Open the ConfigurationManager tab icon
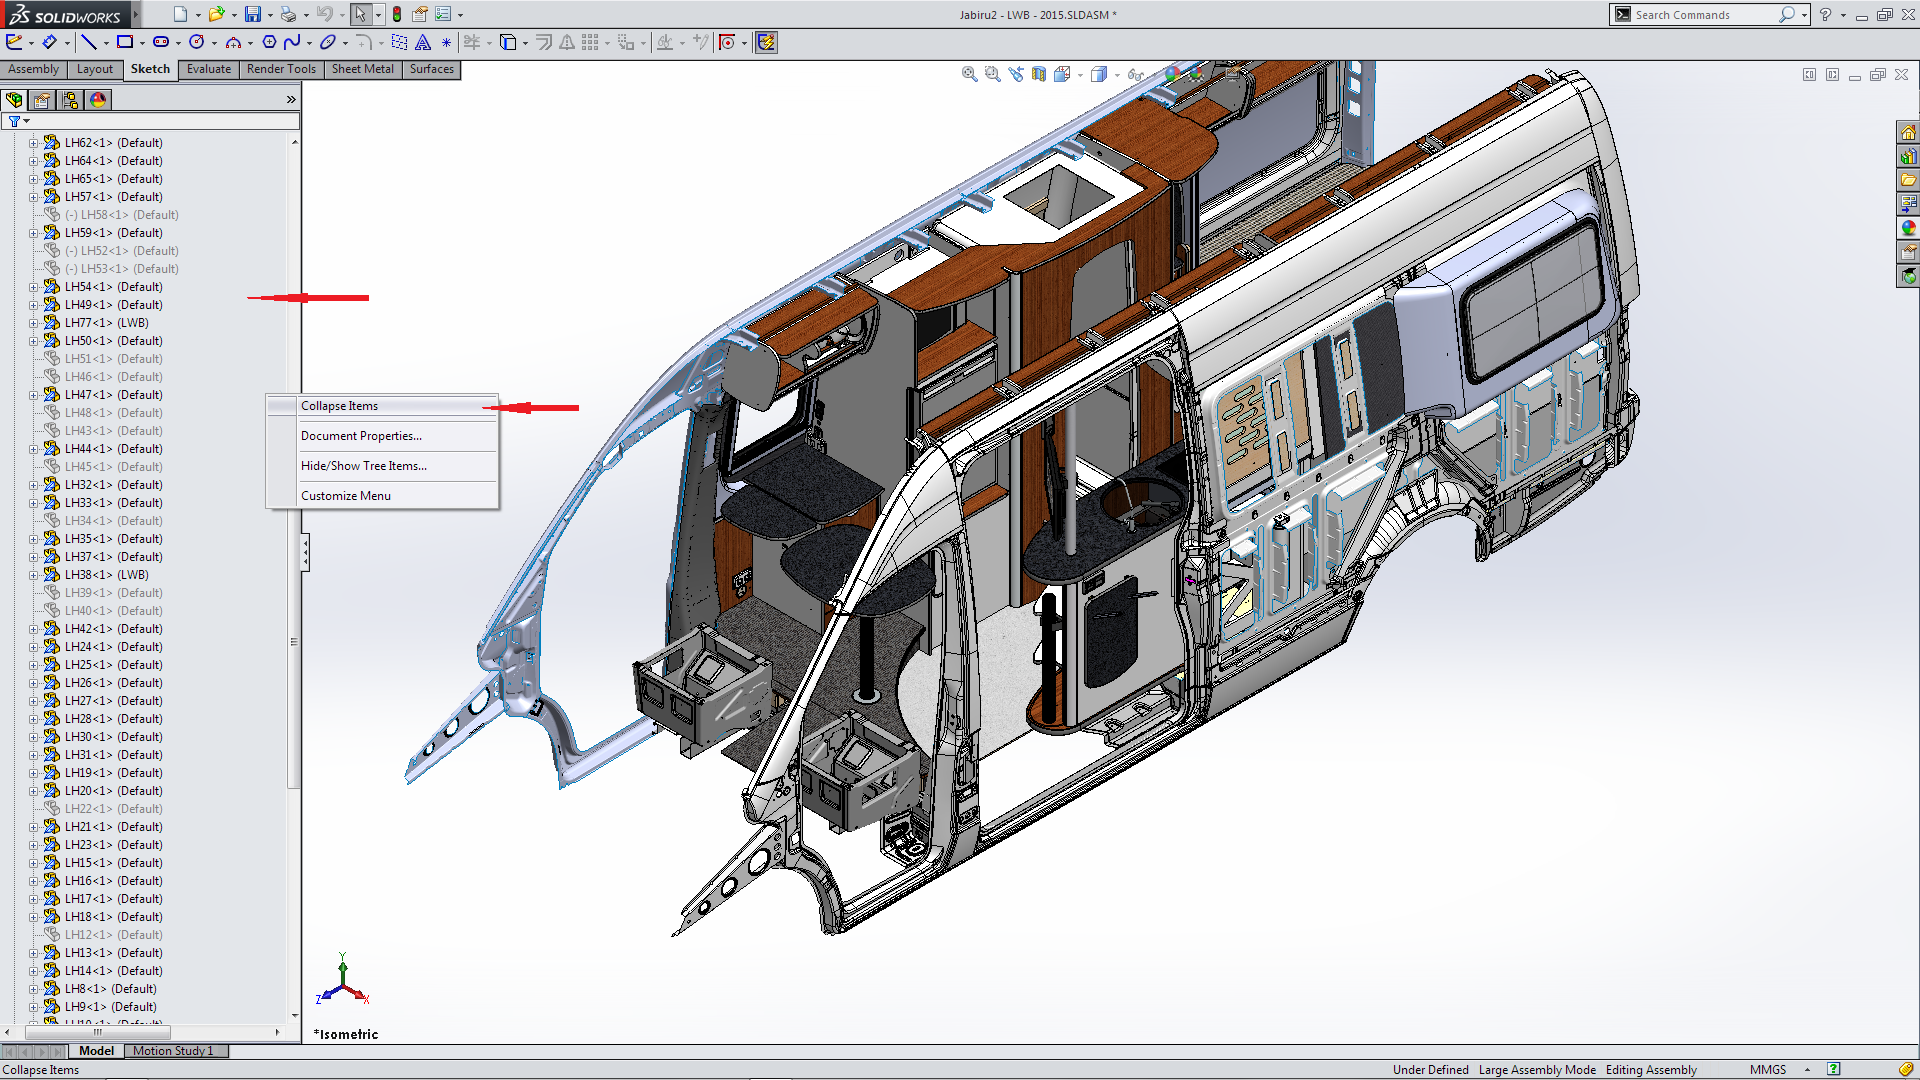The width and height of the screenshot is (1920, 1080). click(70, 100)
